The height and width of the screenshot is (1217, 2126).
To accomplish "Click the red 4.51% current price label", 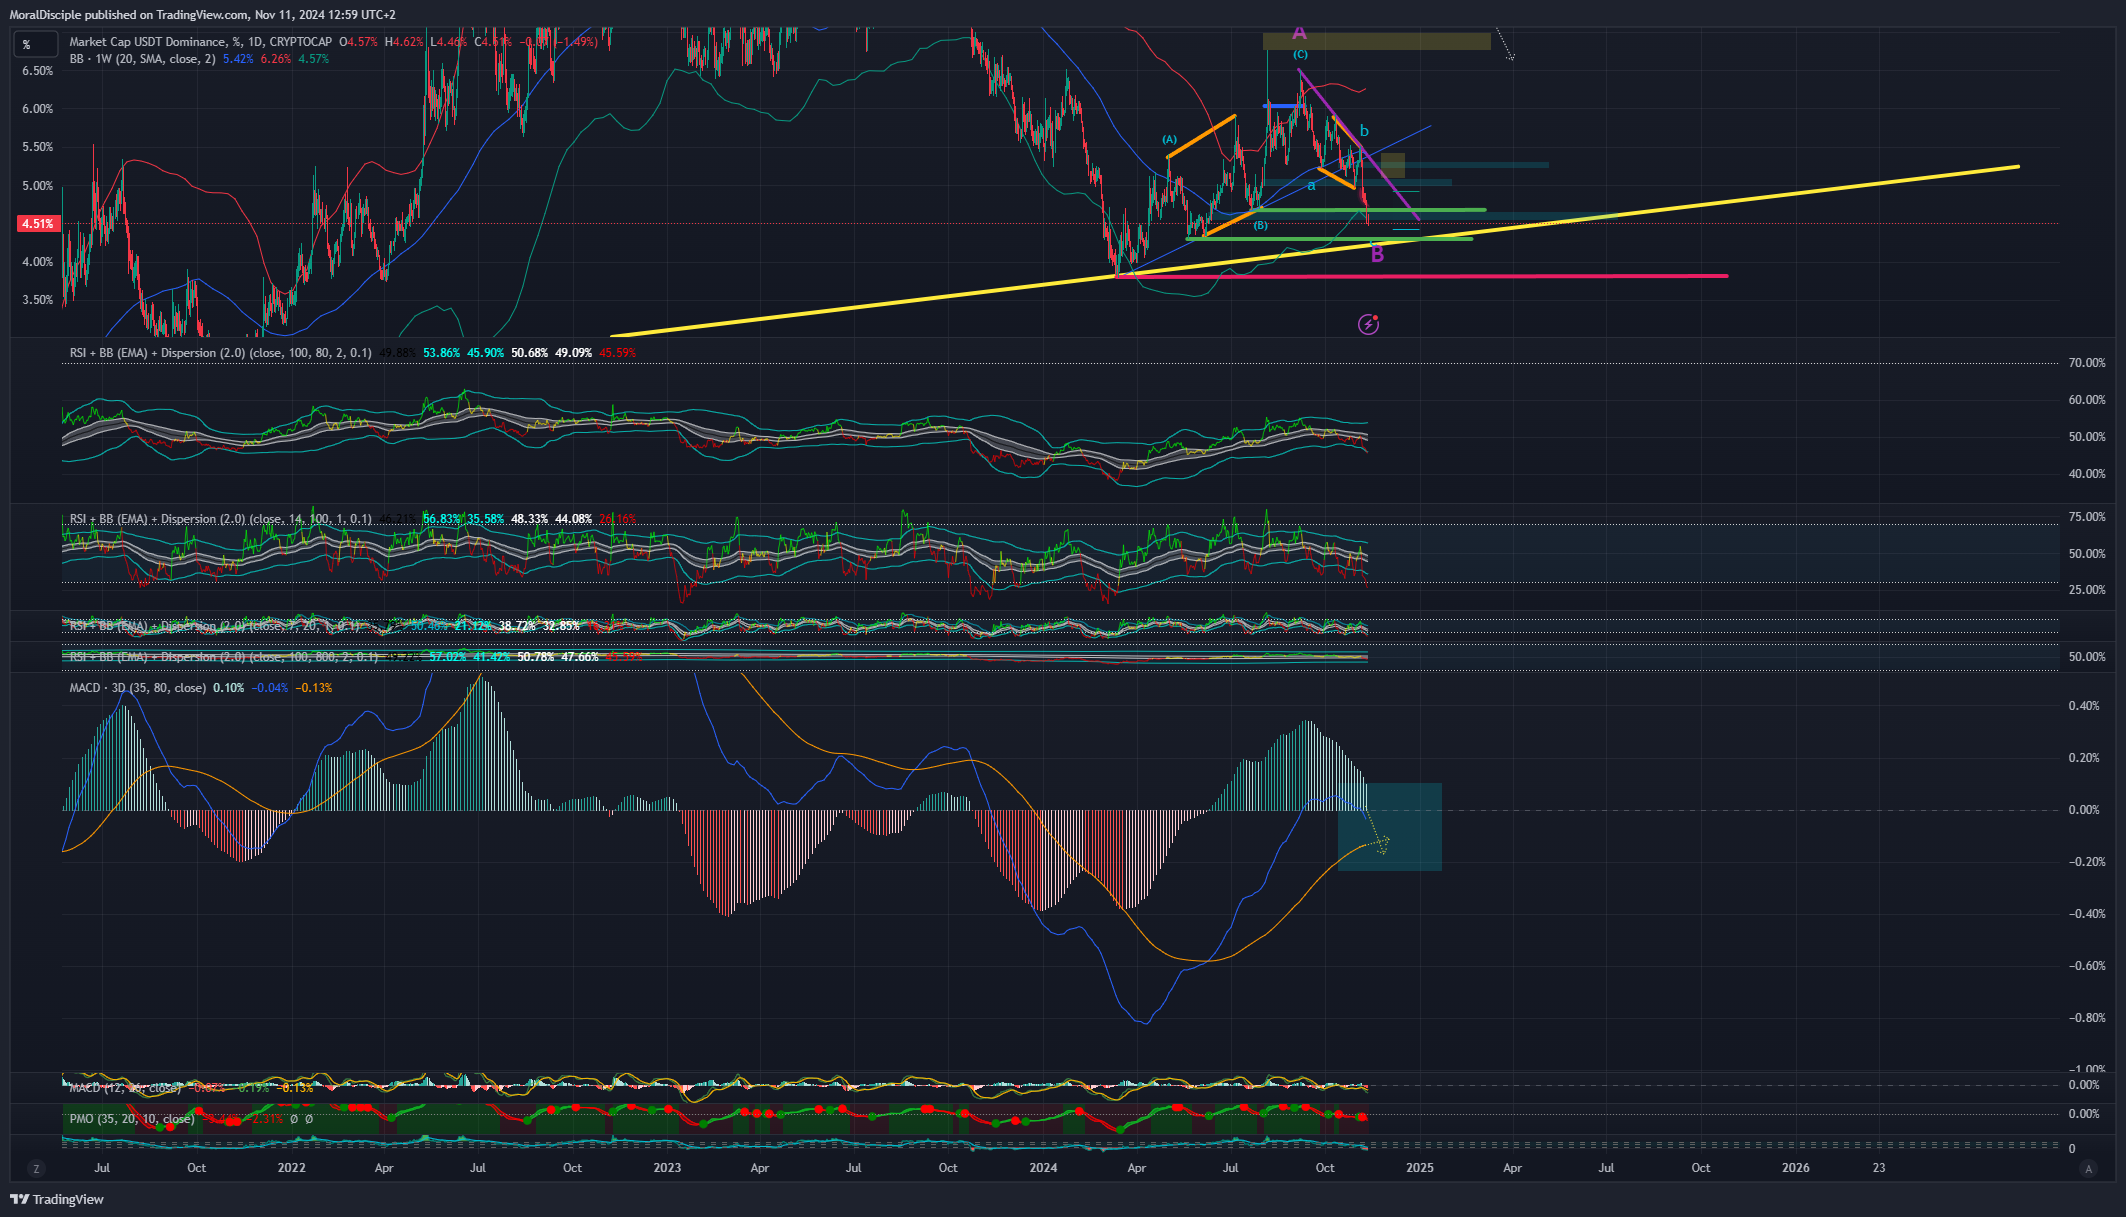I will coord(37,224).
